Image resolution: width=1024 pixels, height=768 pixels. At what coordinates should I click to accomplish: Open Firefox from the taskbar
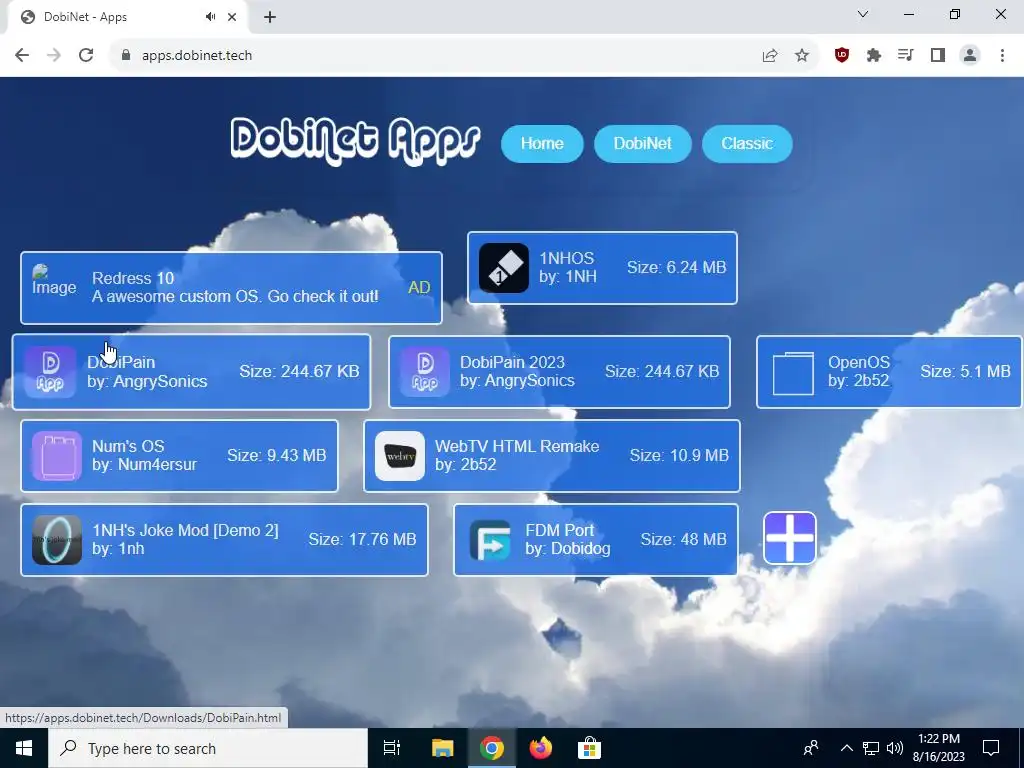(541, 748)
